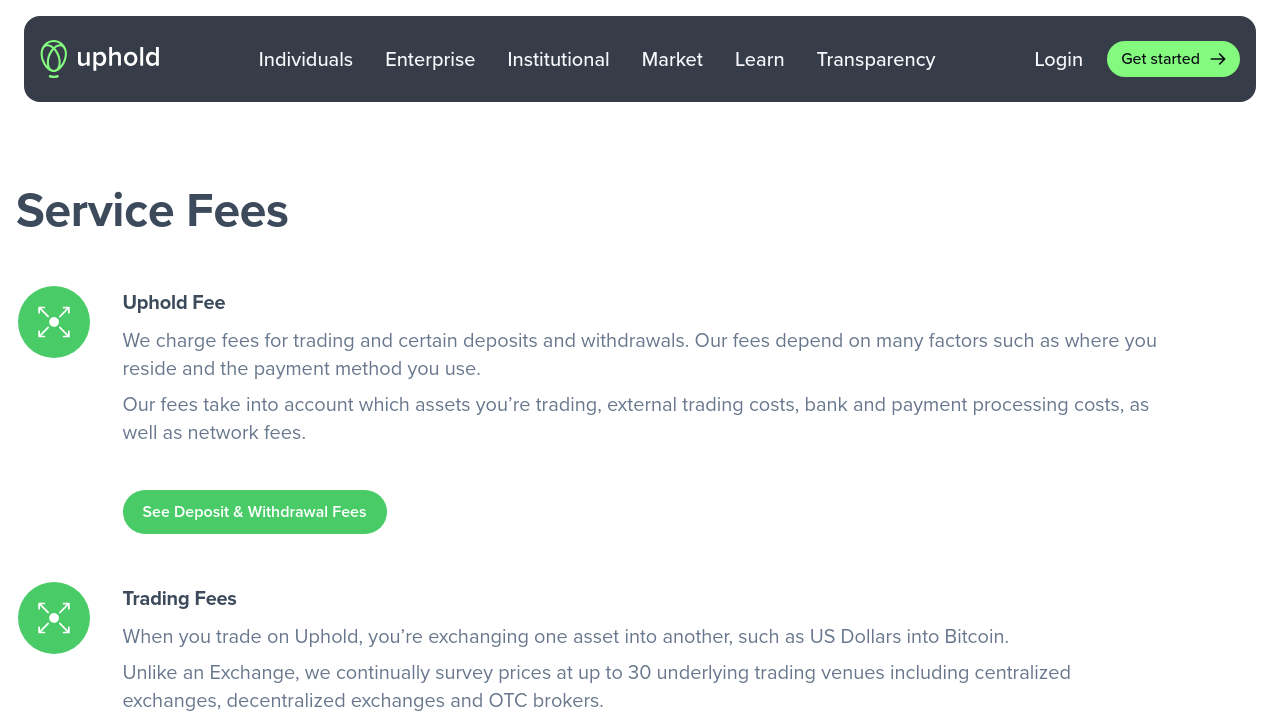Click the Service Fees page heading

(152, 211)
